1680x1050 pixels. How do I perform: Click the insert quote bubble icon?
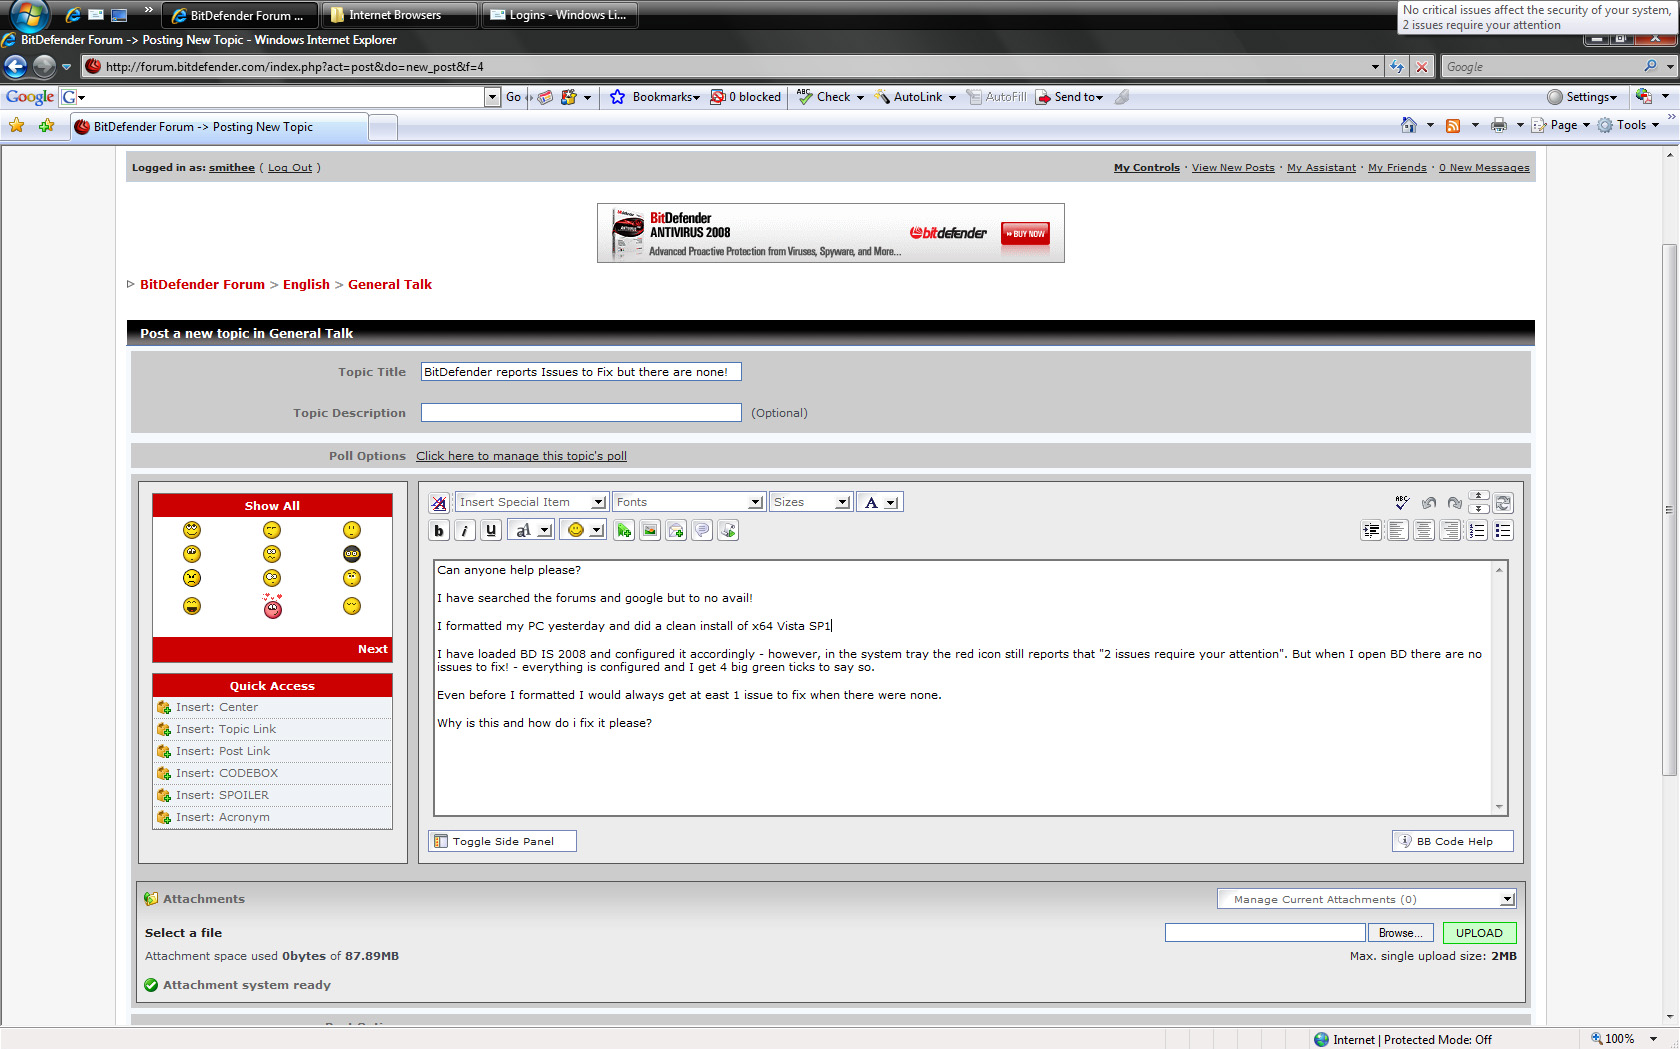[702, 531]
